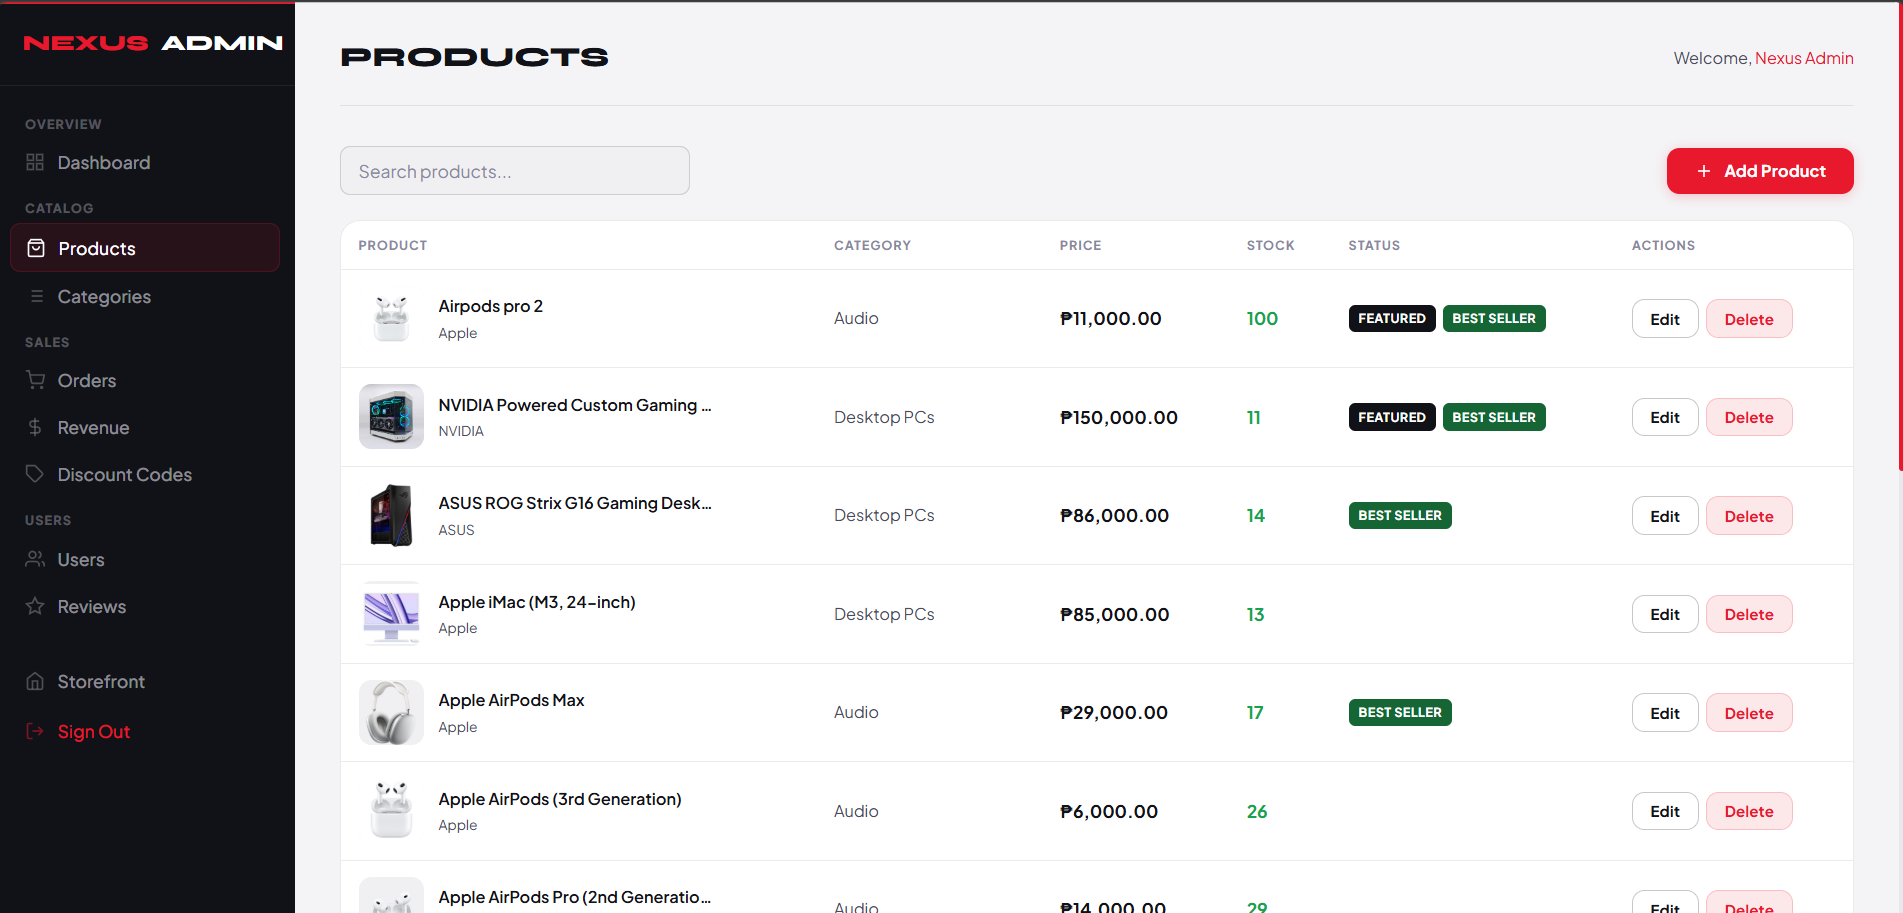The height and width of the screenshot is (913, 1903).
Task: Focus the Search products field
Action: tap(515, 171)
